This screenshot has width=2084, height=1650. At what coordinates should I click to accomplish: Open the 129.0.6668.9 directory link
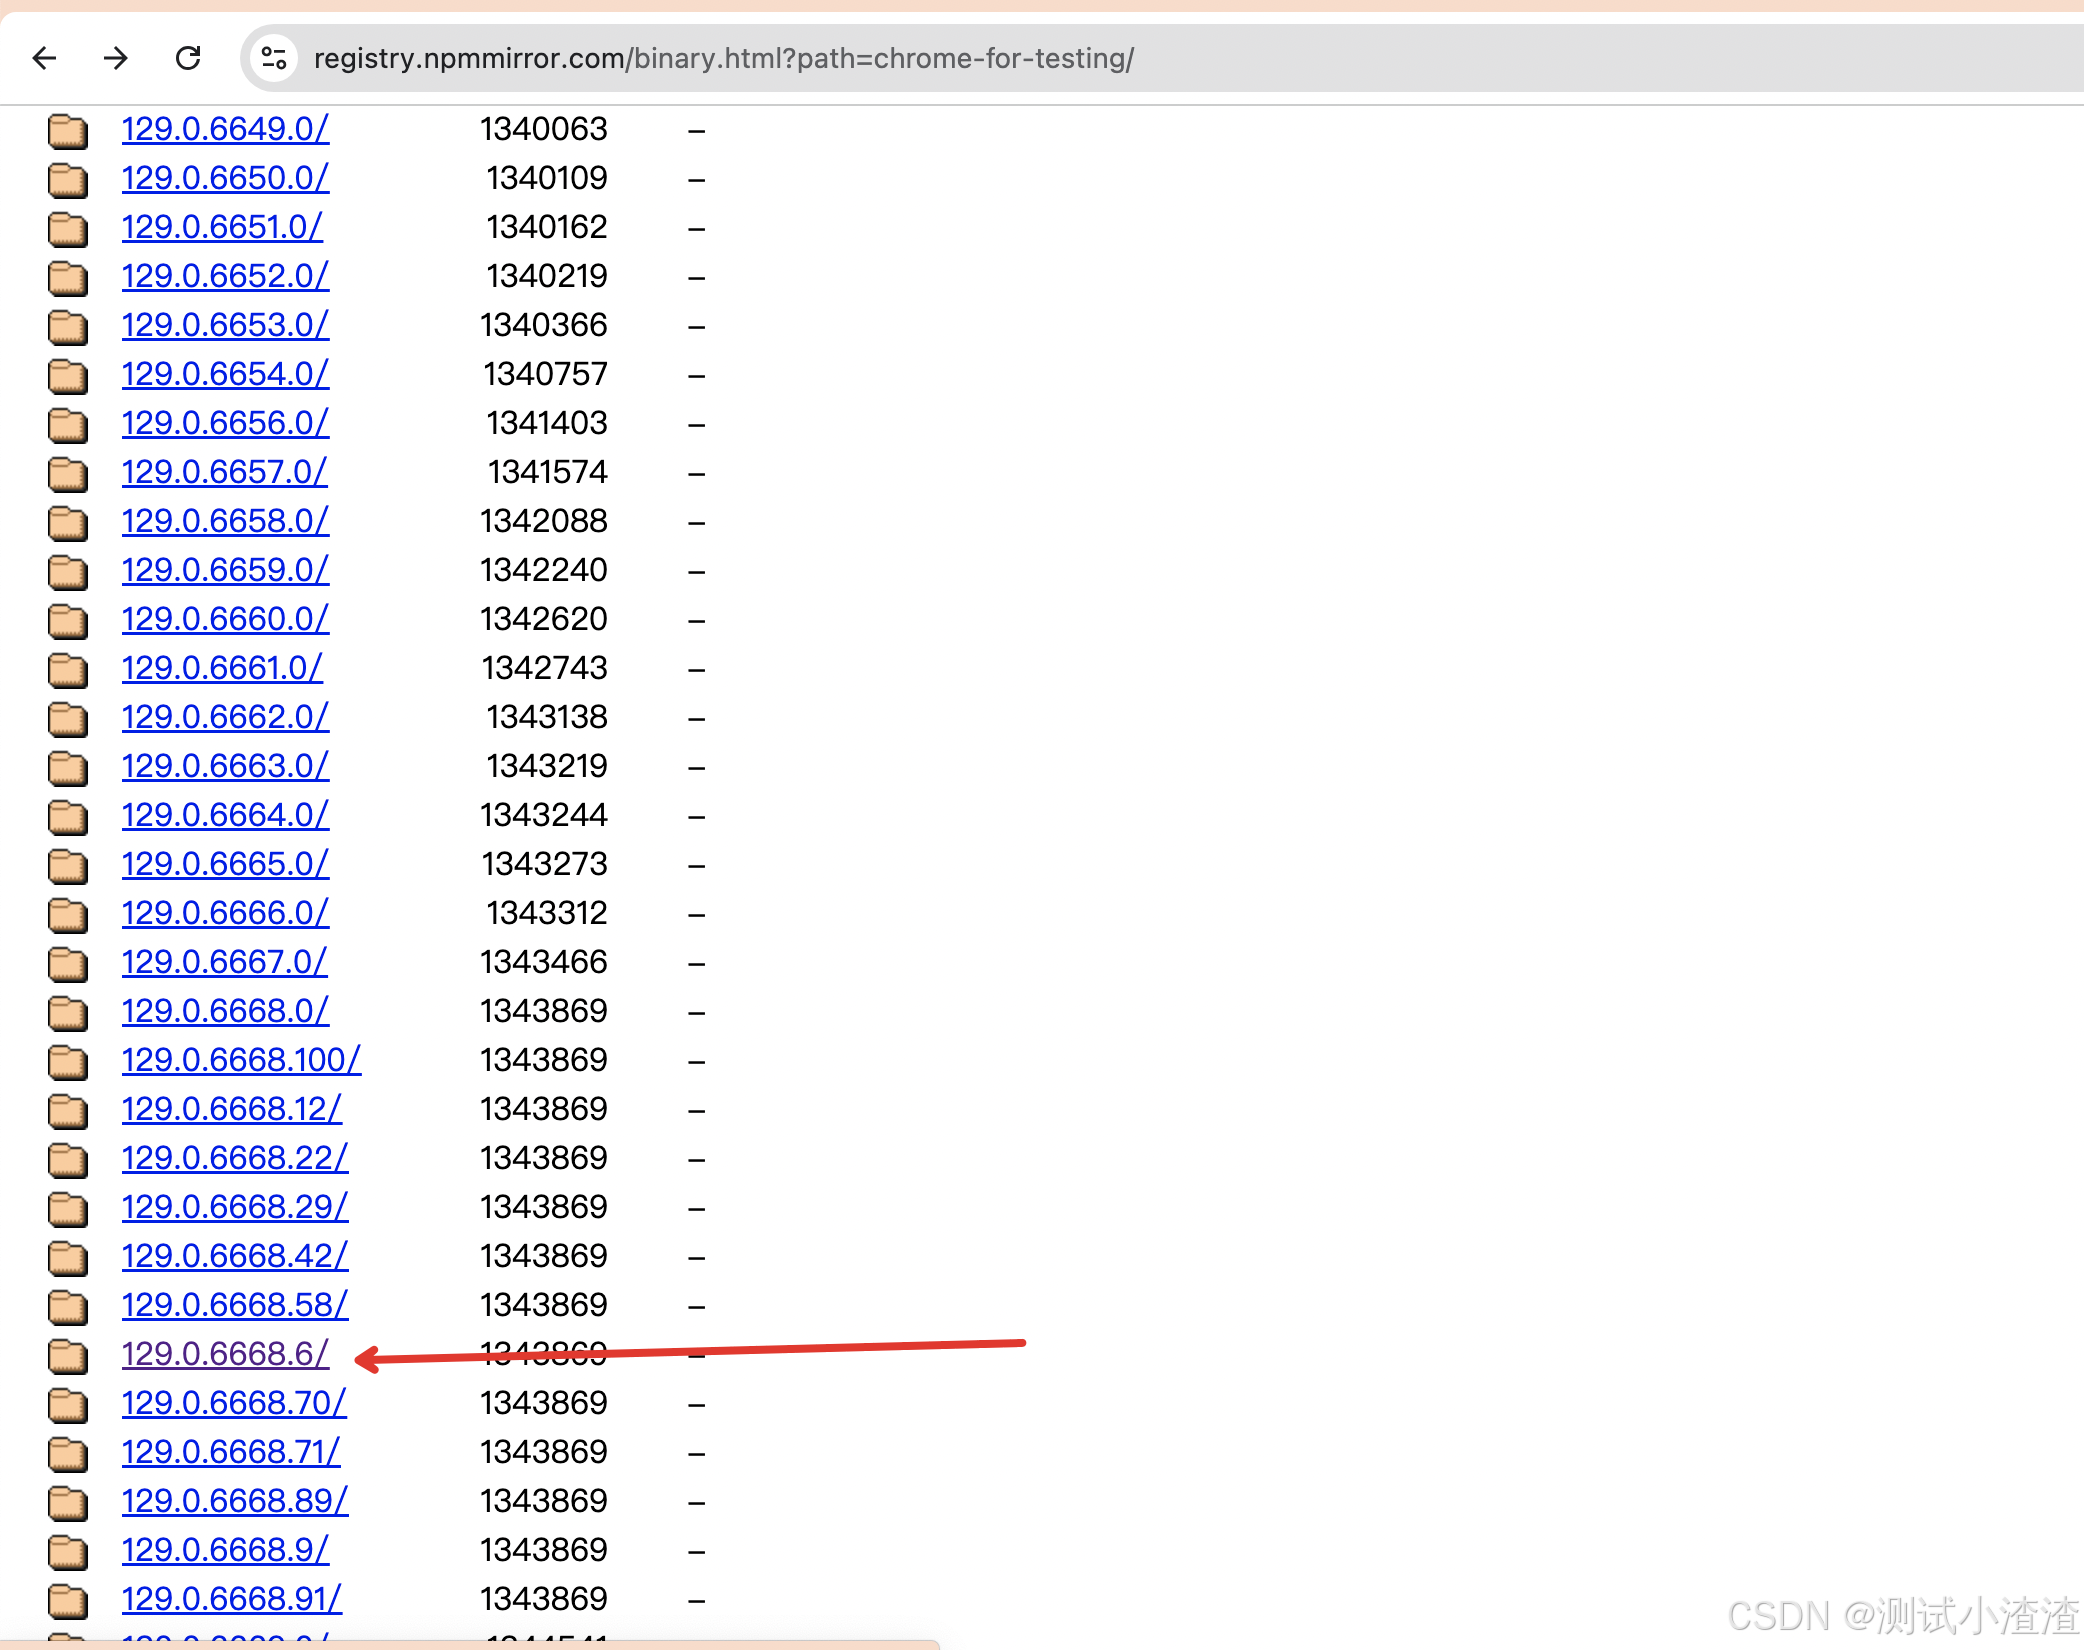pos(224,1551)
